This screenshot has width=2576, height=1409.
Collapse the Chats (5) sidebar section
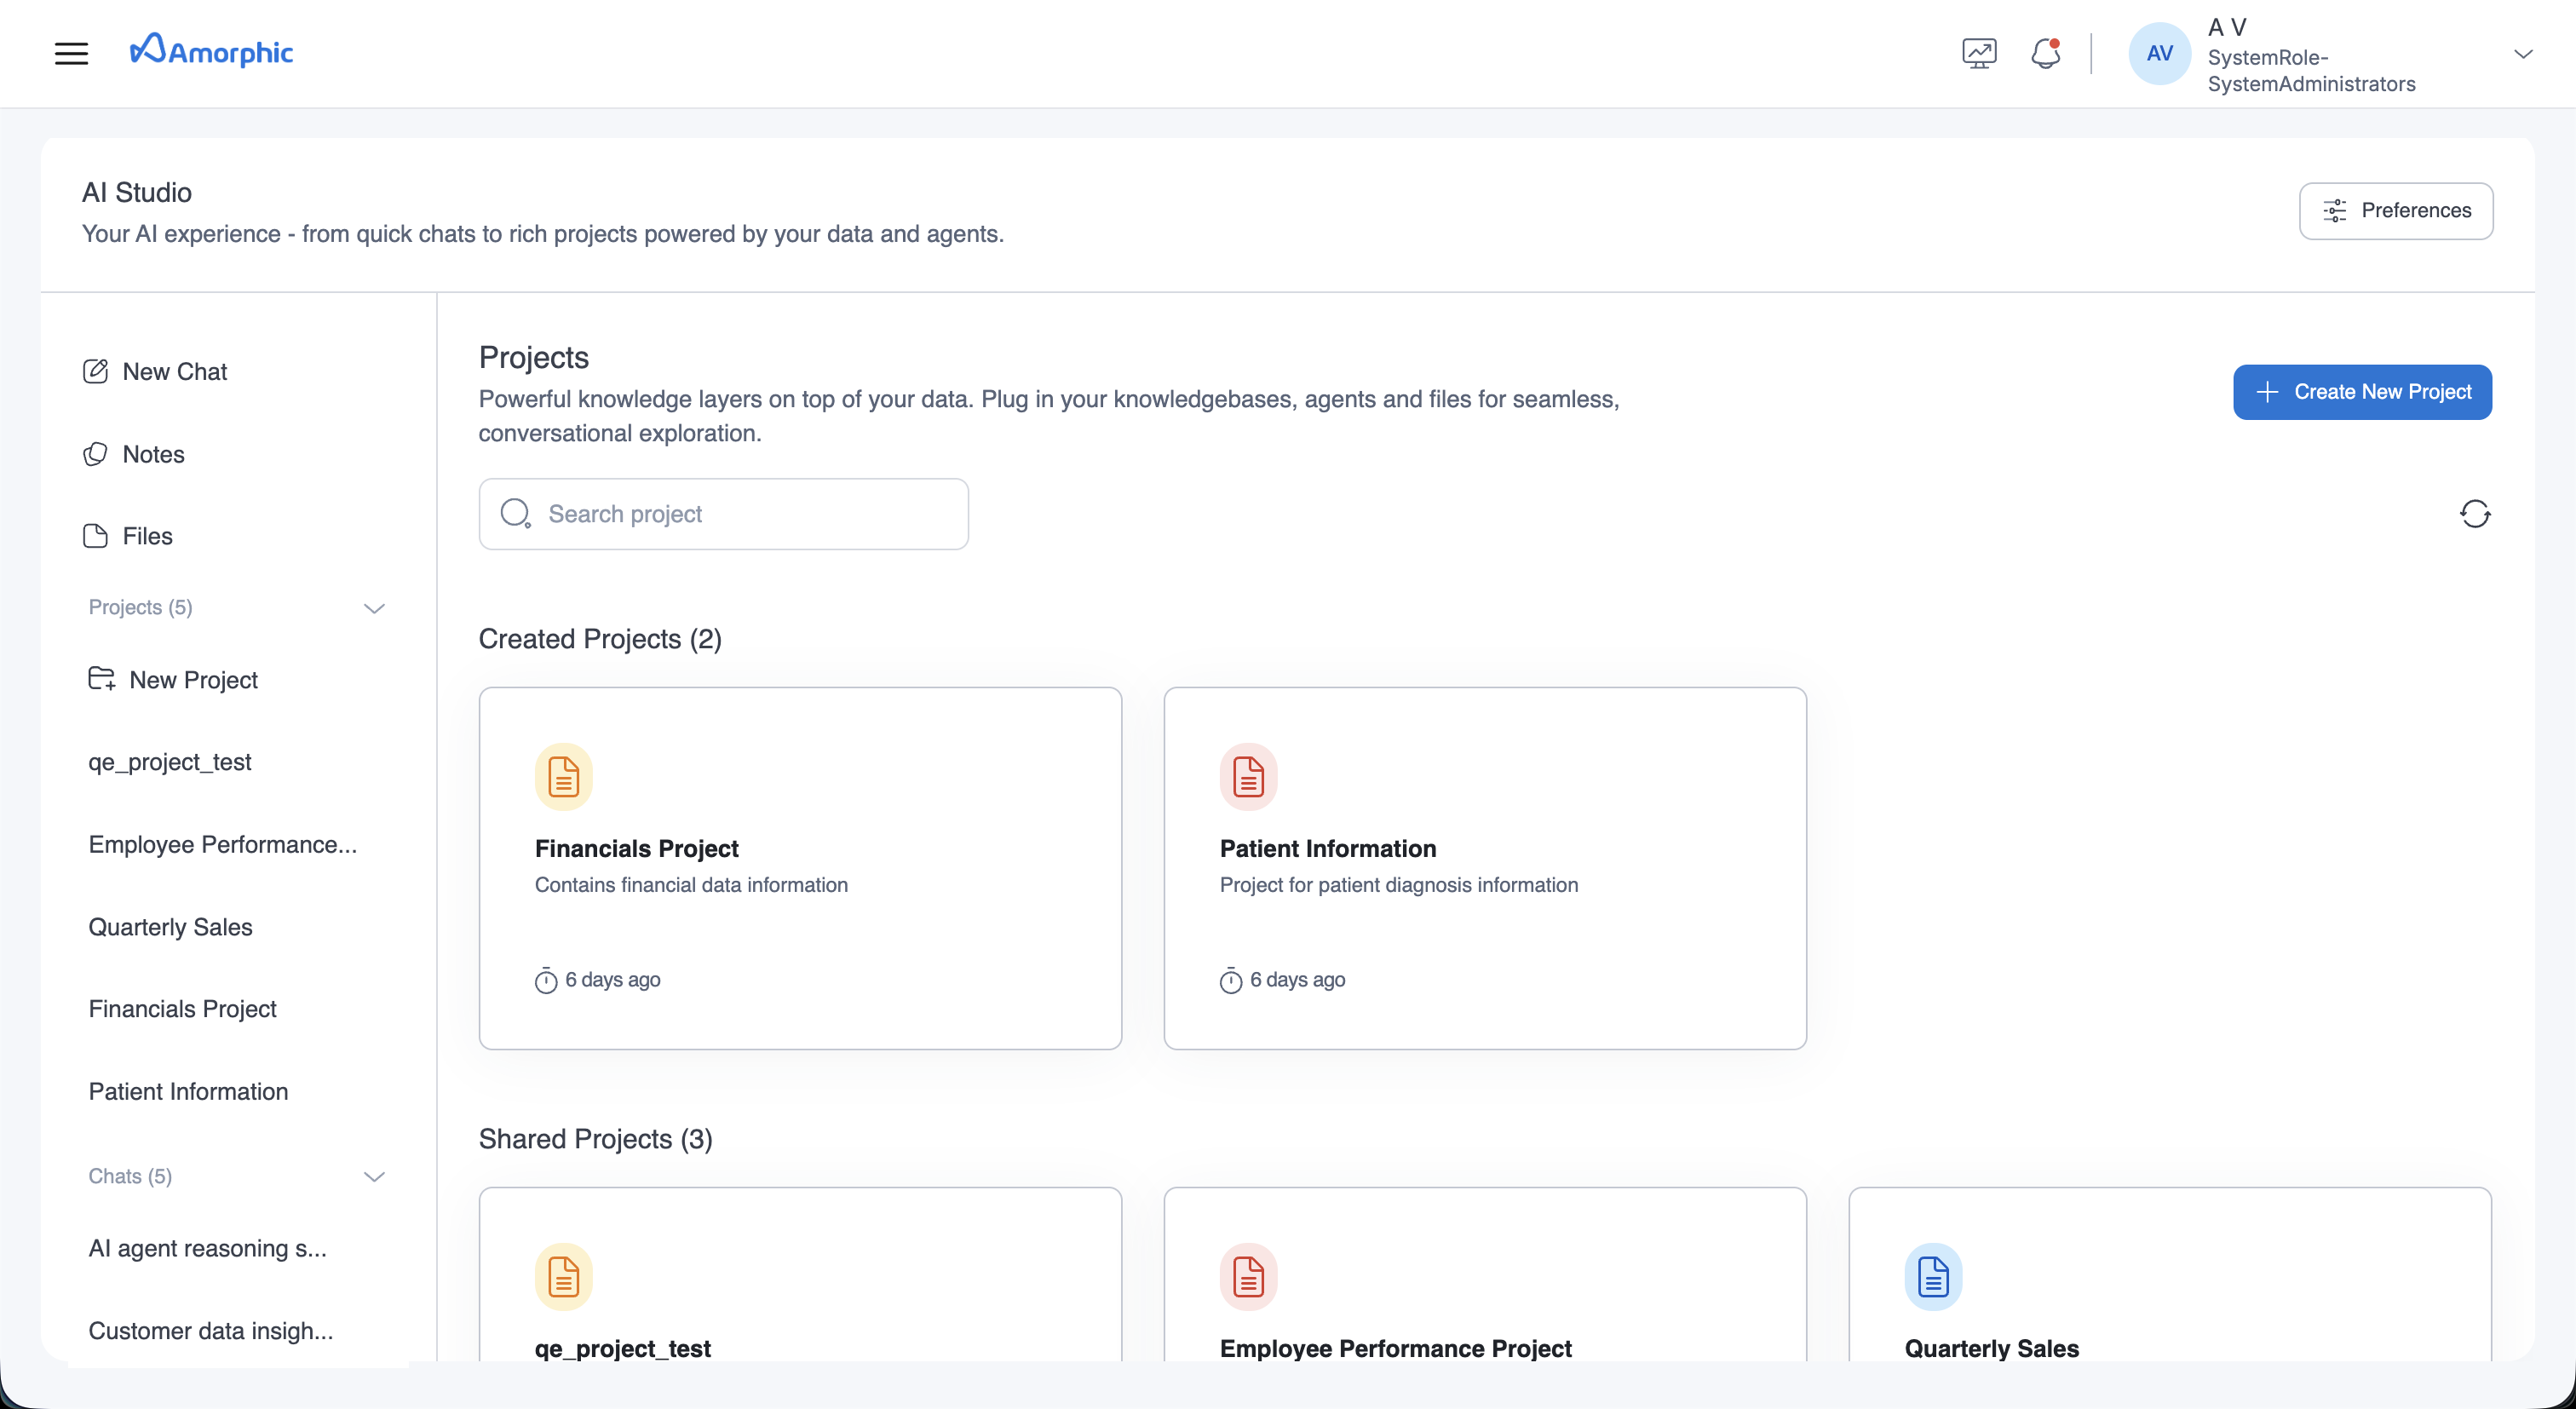pyautogui.click(x=374, y=1176)
